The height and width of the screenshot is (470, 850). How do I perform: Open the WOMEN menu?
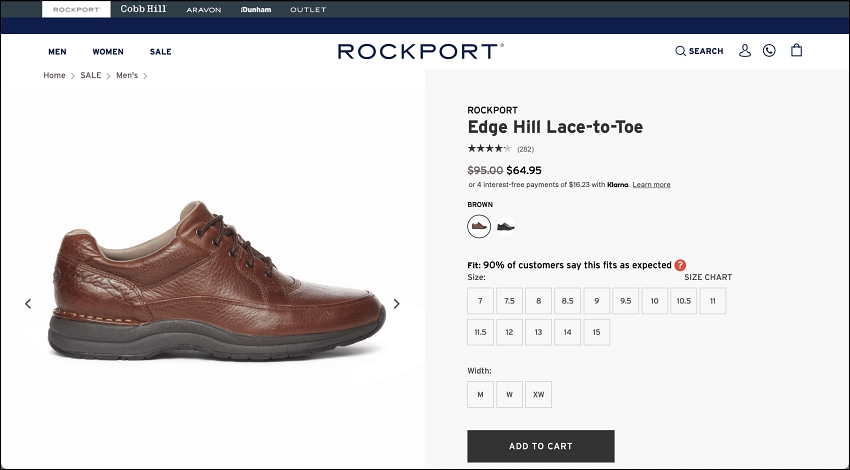pyautogui.click(x=108, y=52)
